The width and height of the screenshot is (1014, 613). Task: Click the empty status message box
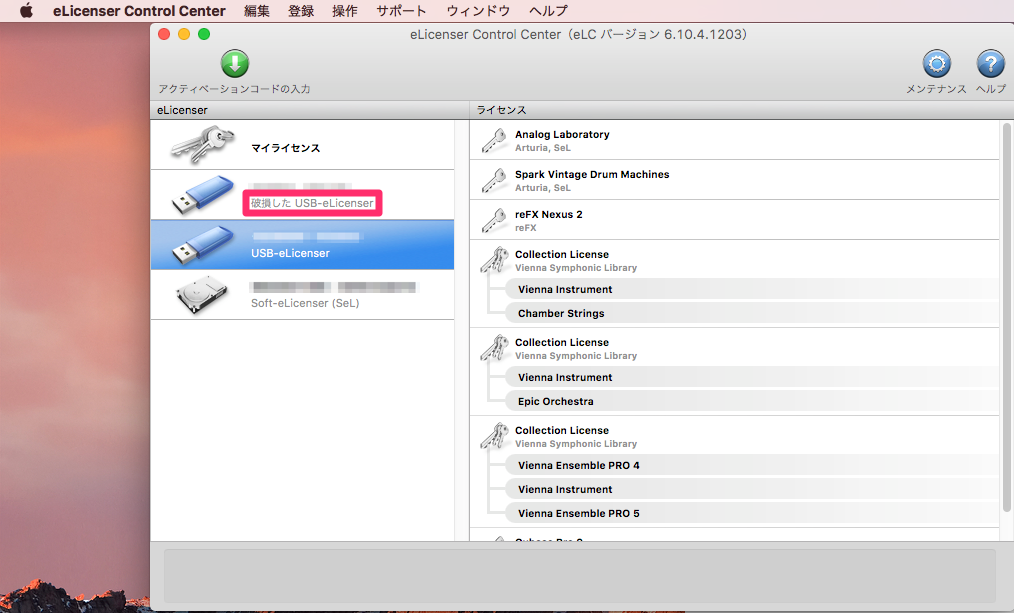tap(579, 576)
